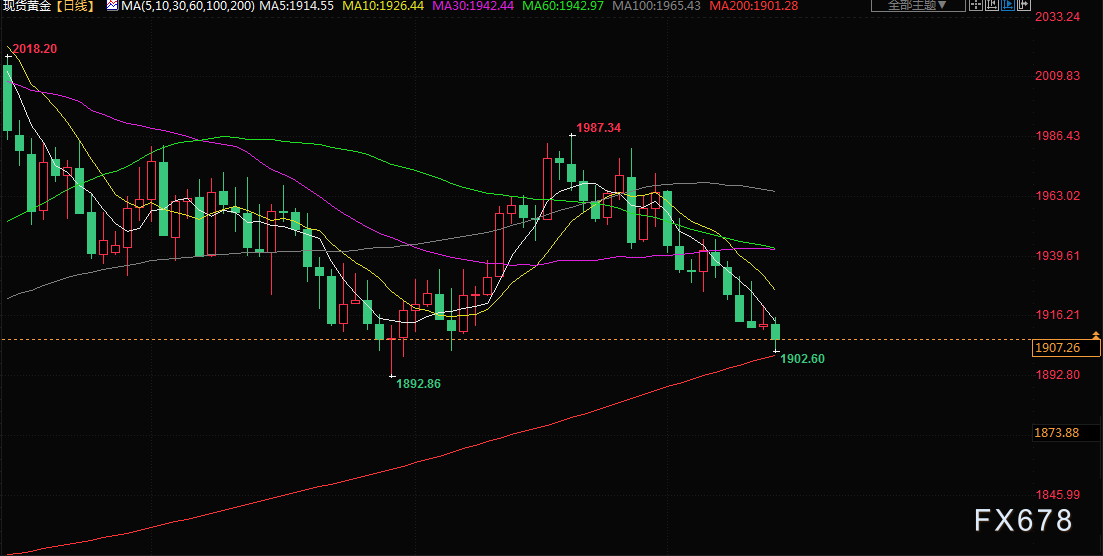The image size is (1103, 556).
Task: Click the shift chart right icon
Action: (1024, 5)
